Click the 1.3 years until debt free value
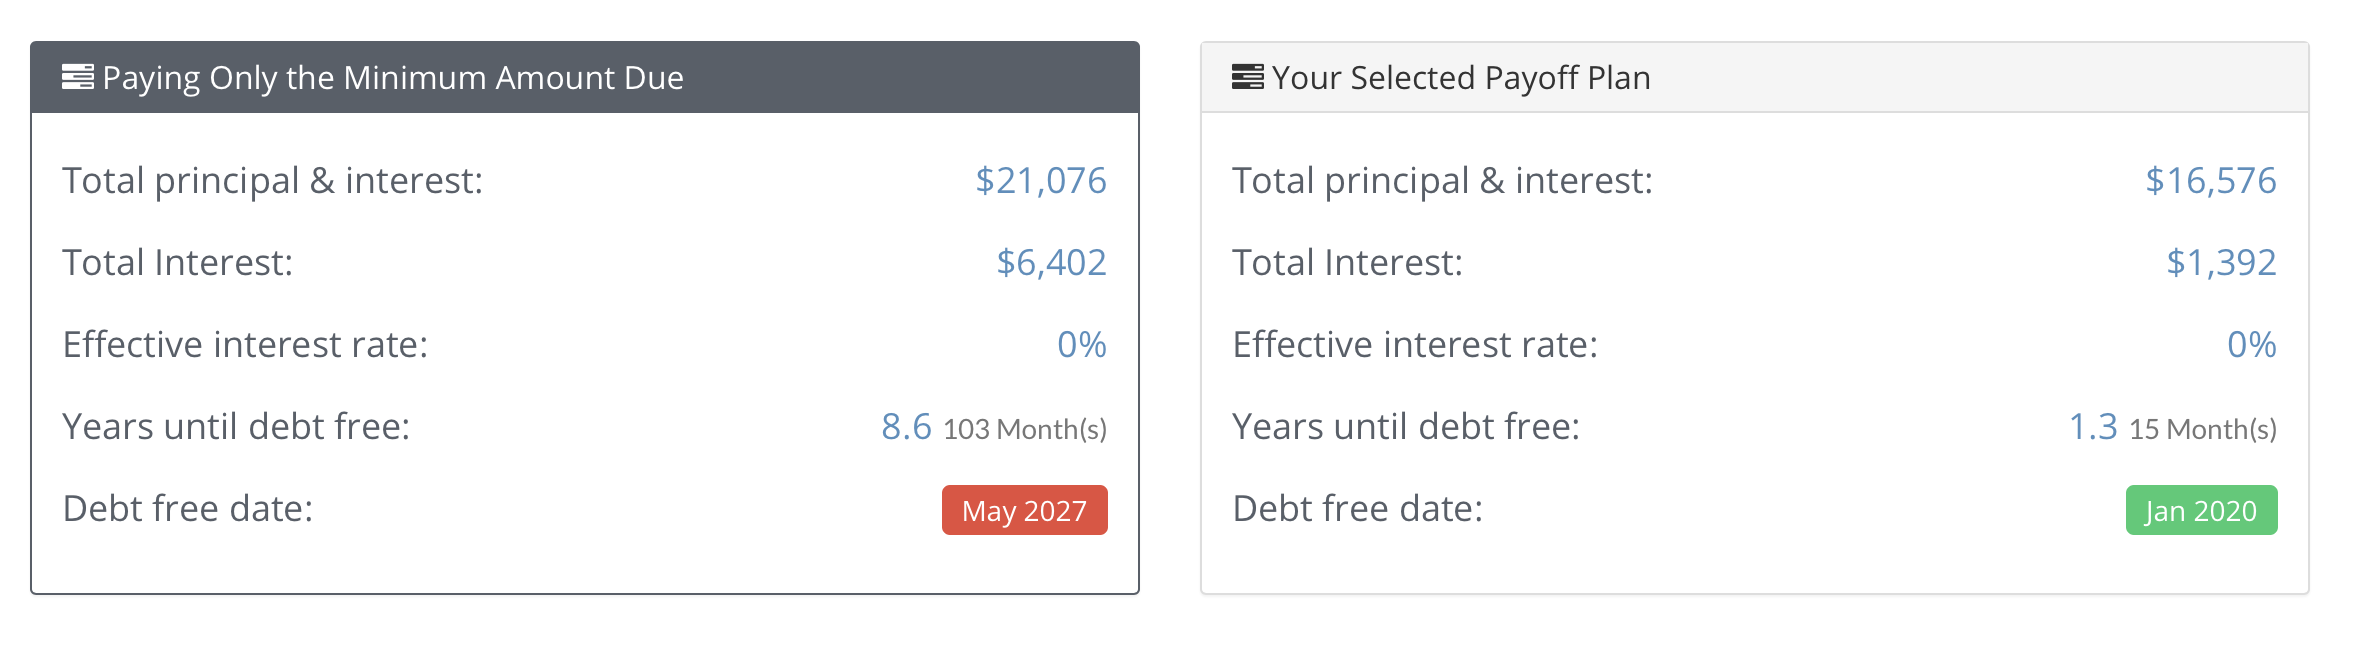Viewport: 2368px width, 660px height. pyautogui.click(x=2093, y=427)
